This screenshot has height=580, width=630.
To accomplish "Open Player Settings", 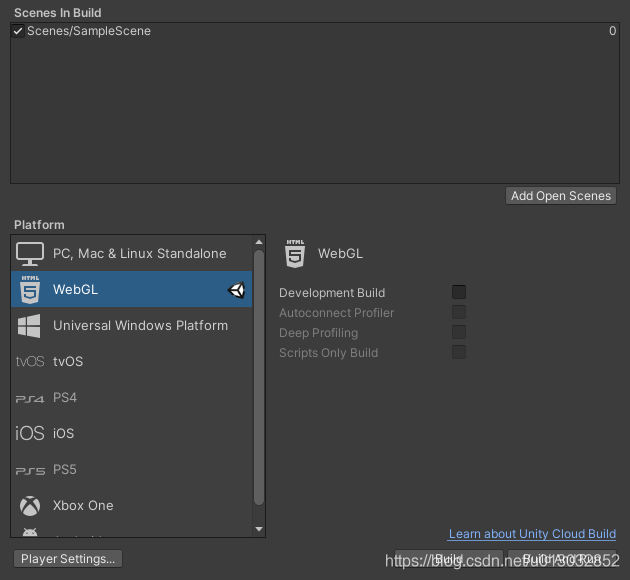I will click(68, 559).
